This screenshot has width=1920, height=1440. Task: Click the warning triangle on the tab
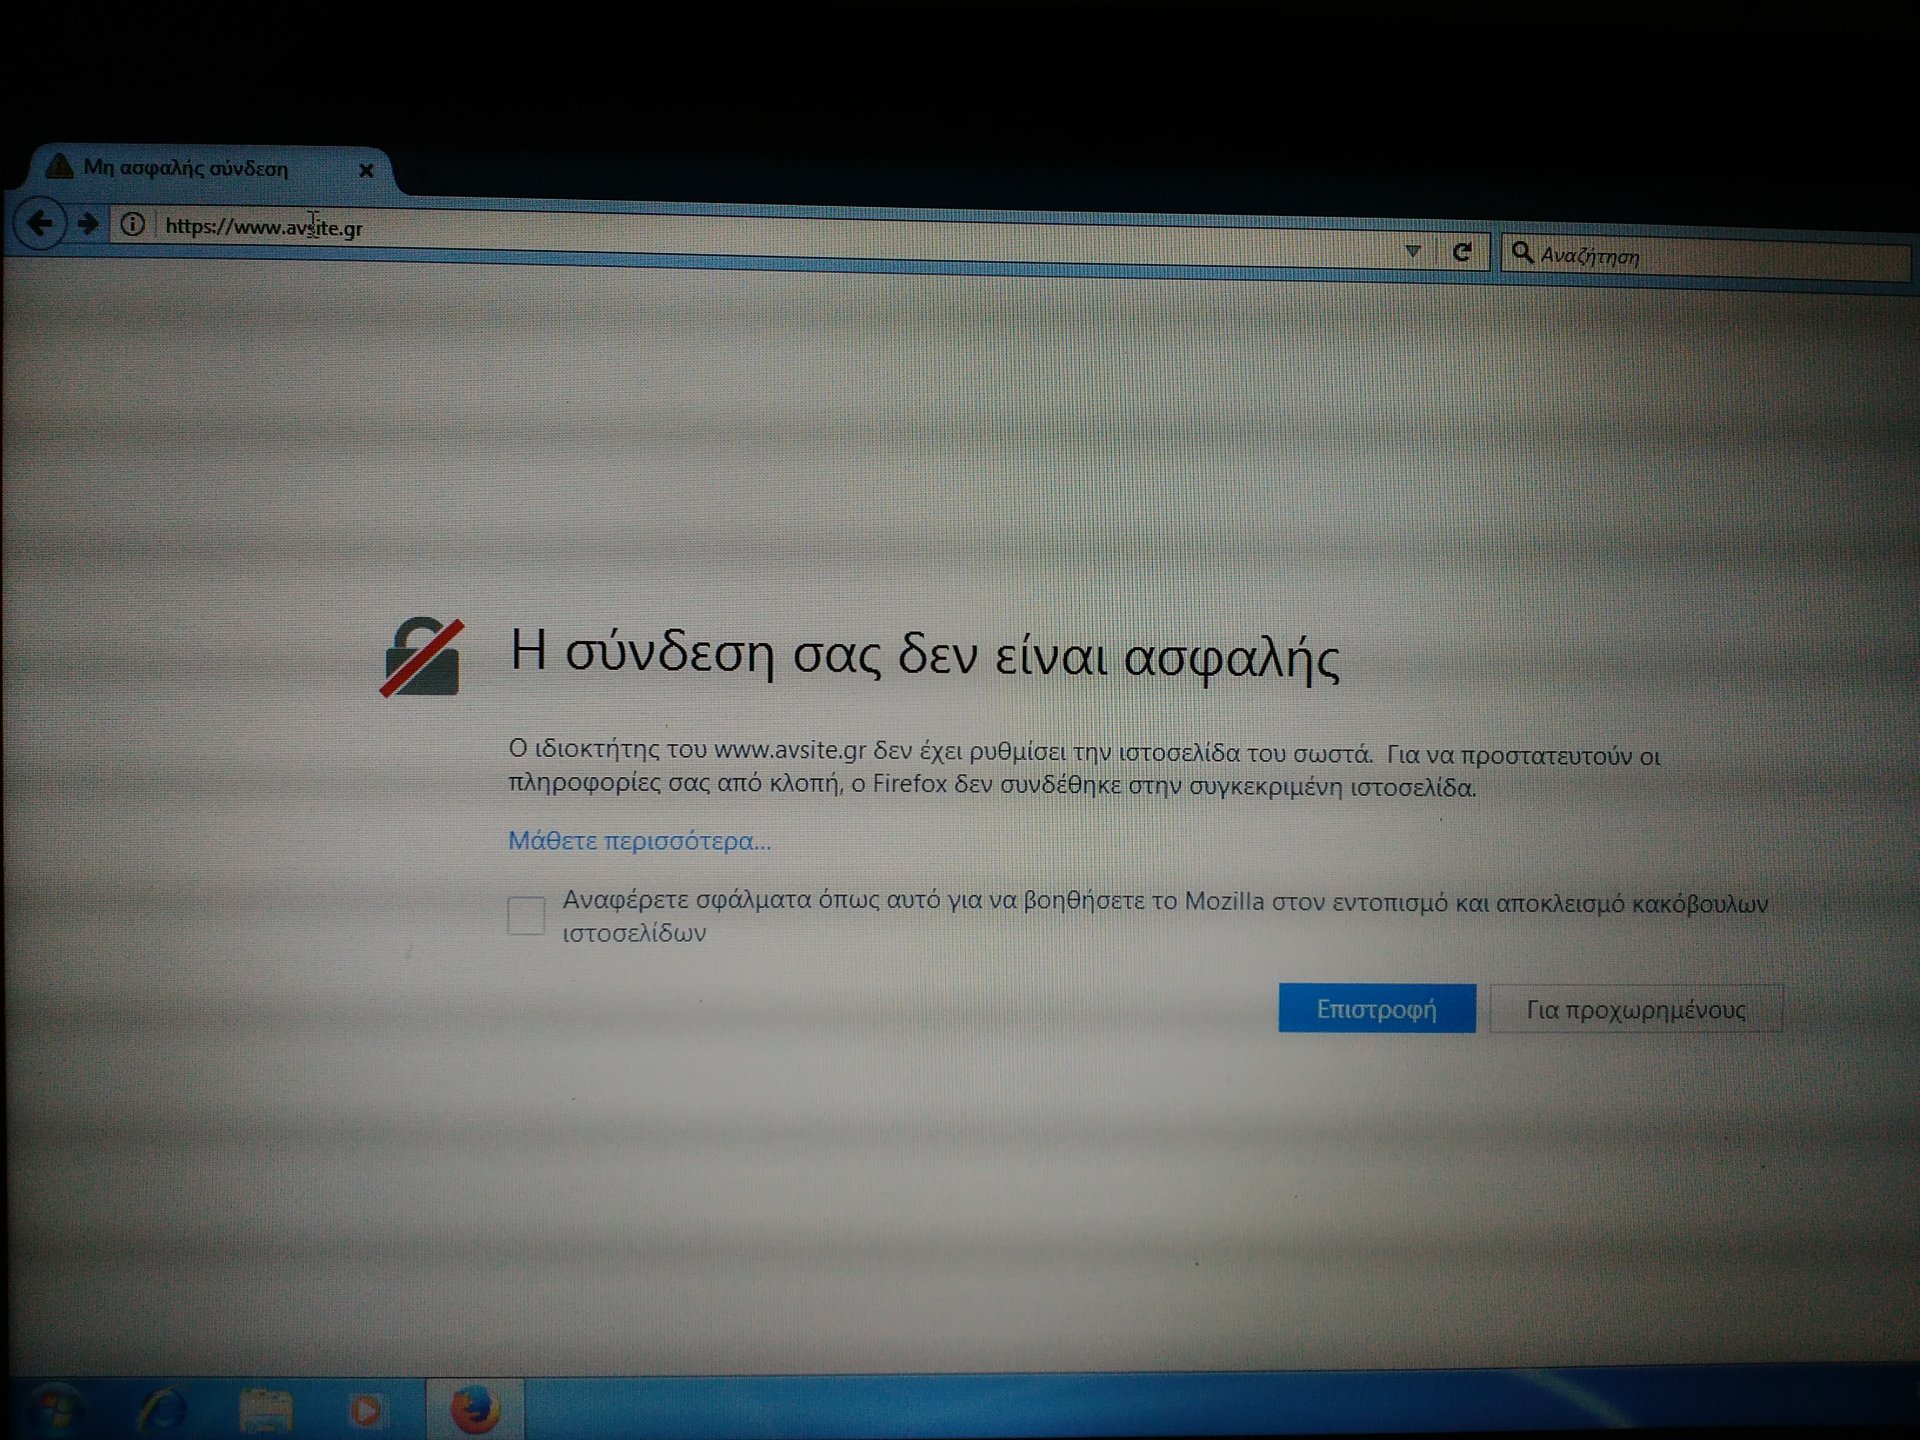click(x=60, y=166)
